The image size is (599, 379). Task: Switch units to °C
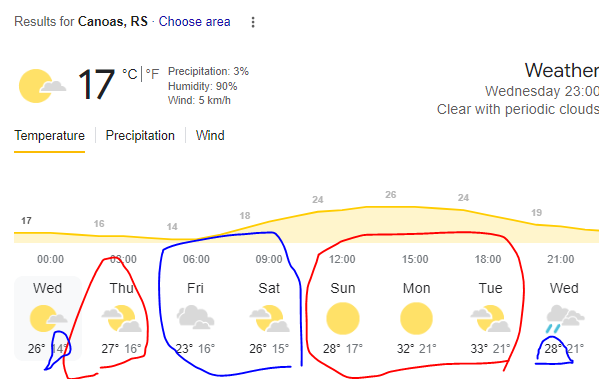tap(130, 74)
